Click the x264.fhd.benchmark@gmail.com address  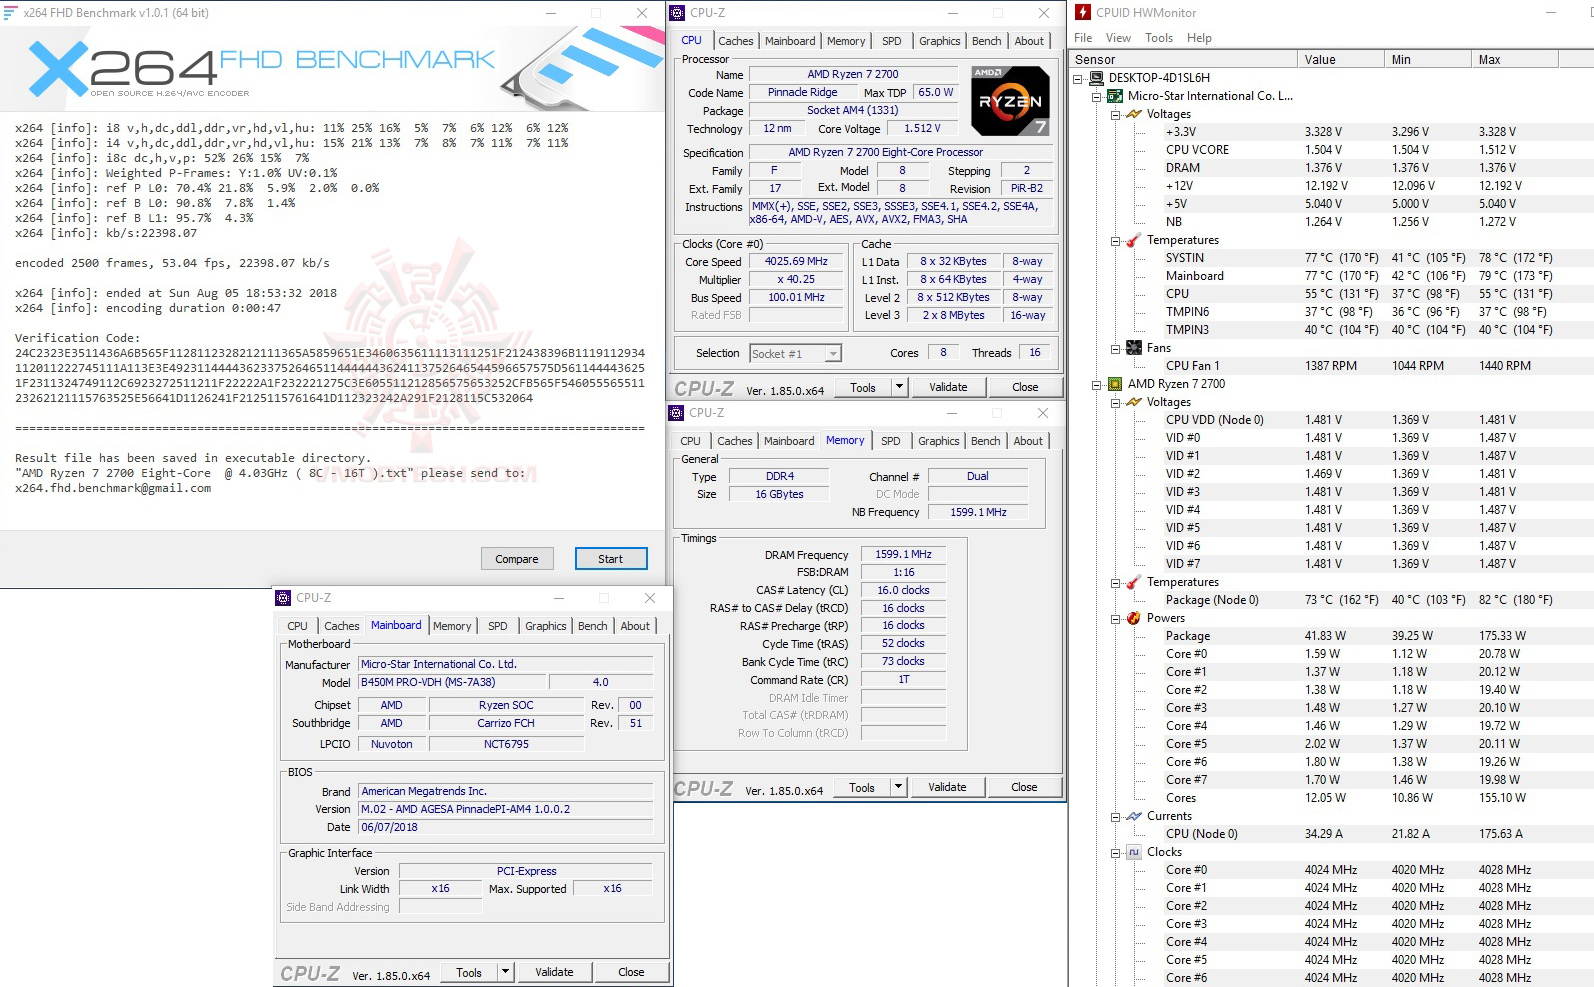[113, 488]
